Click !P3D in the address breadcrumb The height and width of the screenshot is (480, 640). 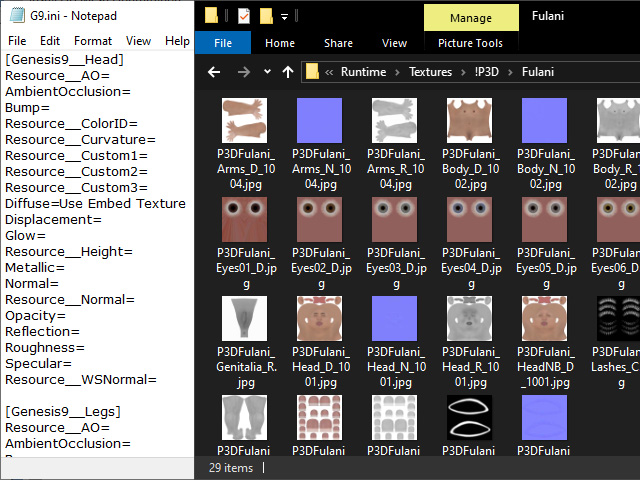coord(487,72)
